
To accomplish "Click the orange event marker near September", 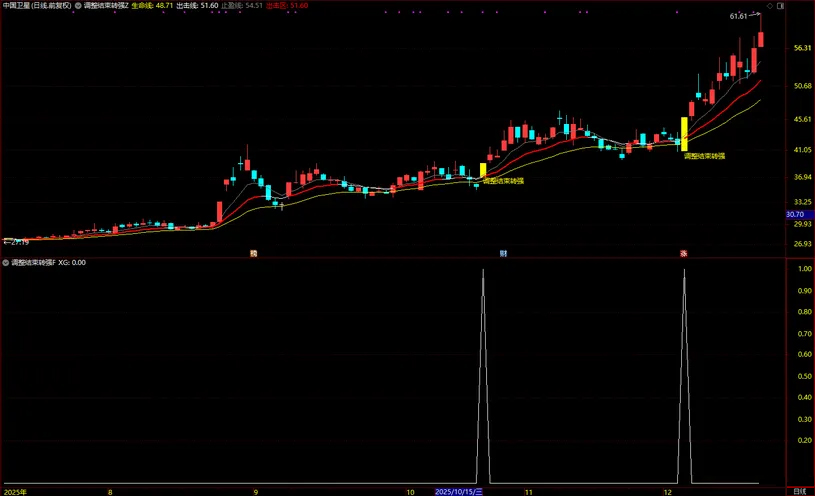I will click(x=254, y=254).
